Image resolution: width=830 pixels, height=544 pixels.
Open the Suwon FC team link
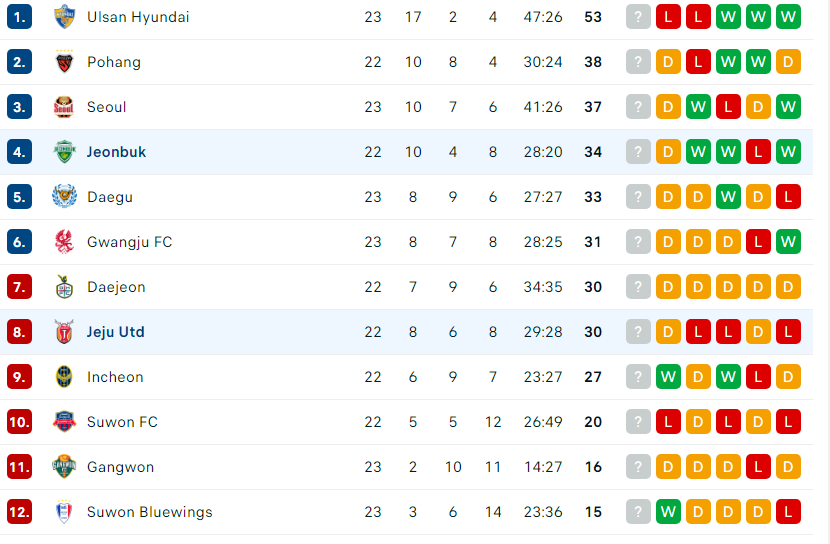[122, 422]
